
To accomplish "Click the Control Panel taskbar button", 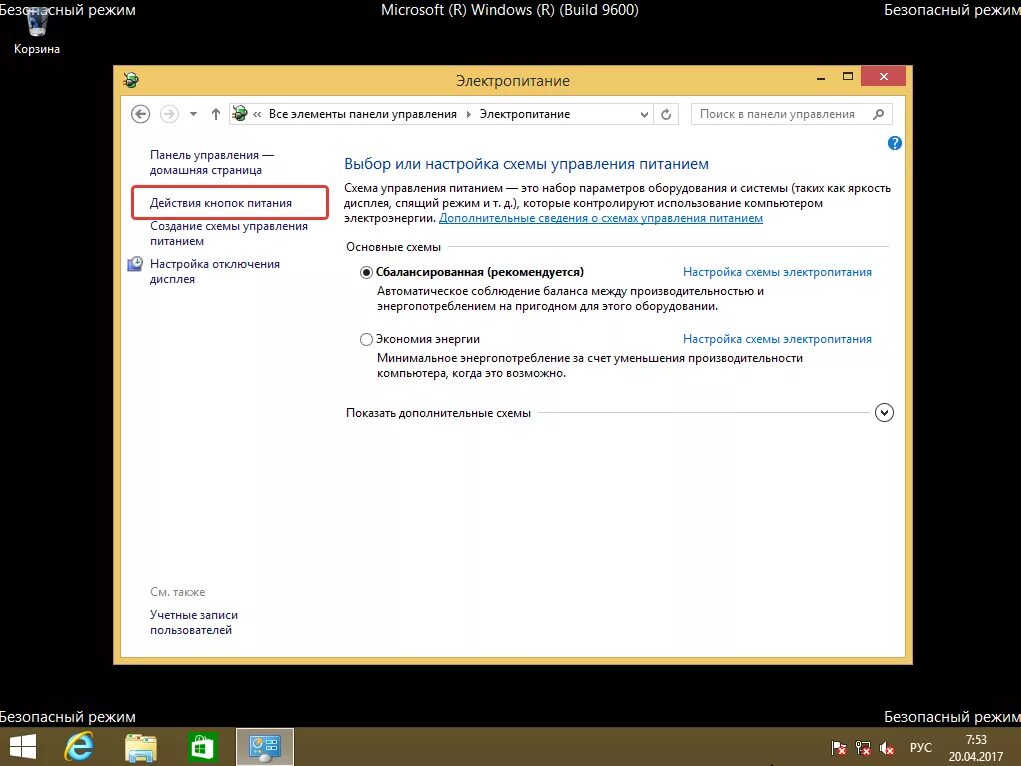I will pos(264,747).
